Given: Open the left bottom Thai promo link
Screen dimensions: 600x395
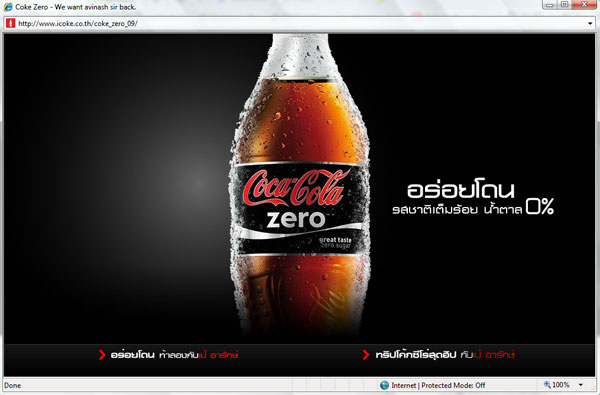Looking at the screenshot, I should click(x=174, y=355).
